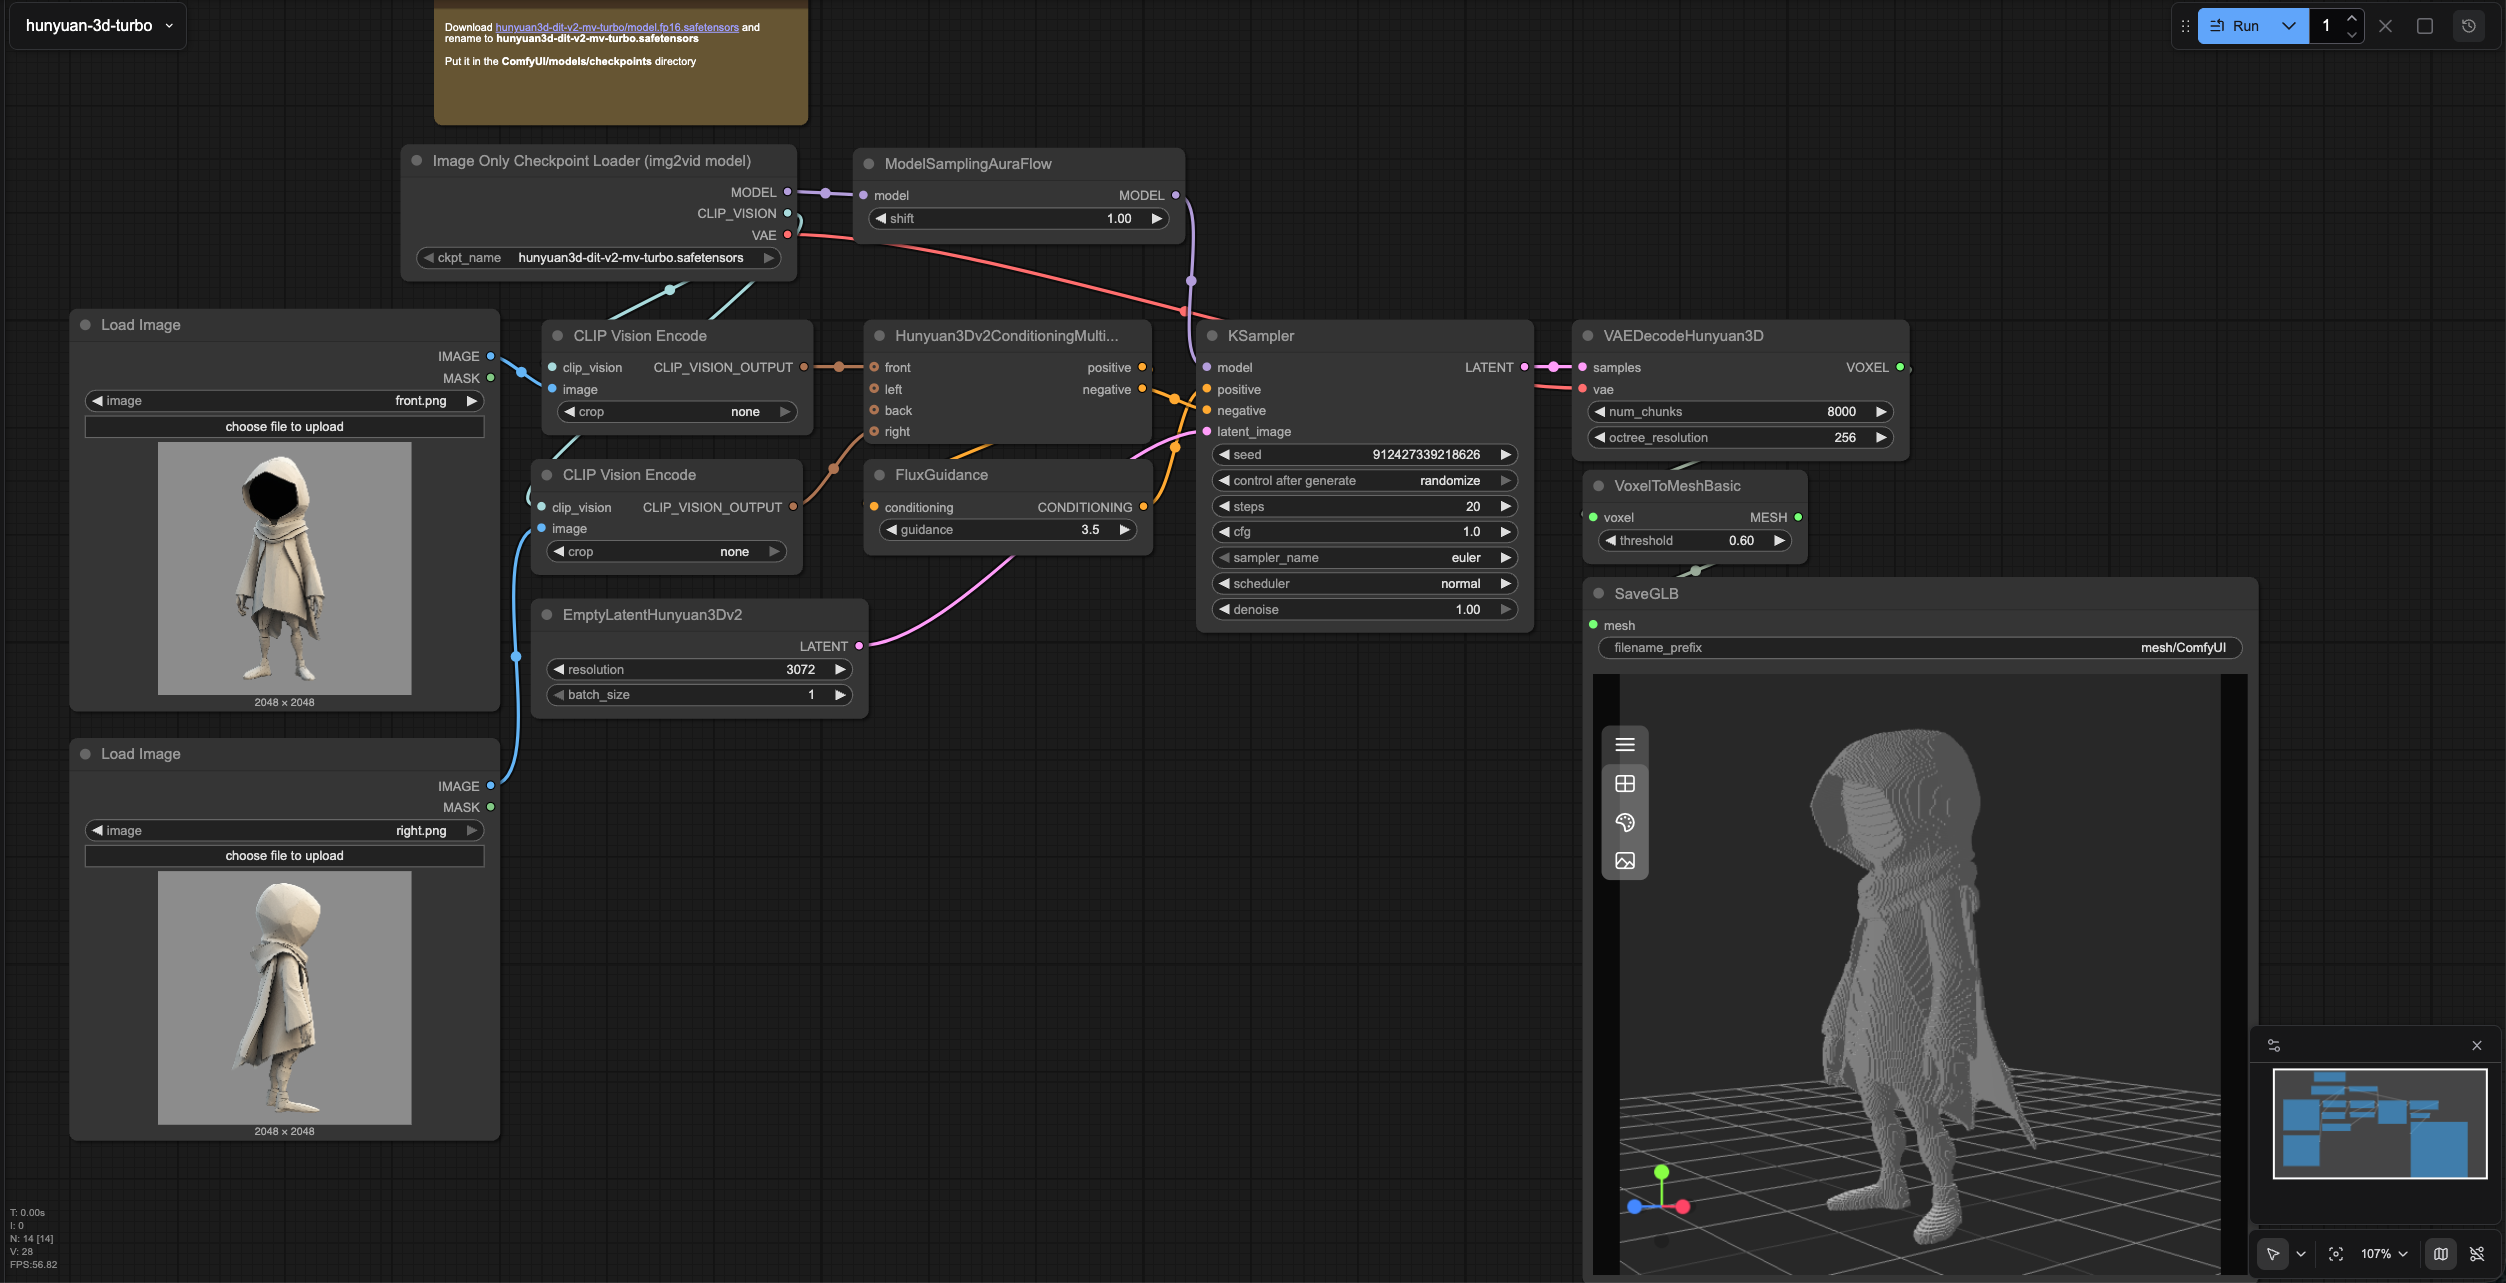This screenshot has height=1283, width=2506.
Task: Toggle link visibility in the bottom toolbar
Action: click(2476, 1254)
